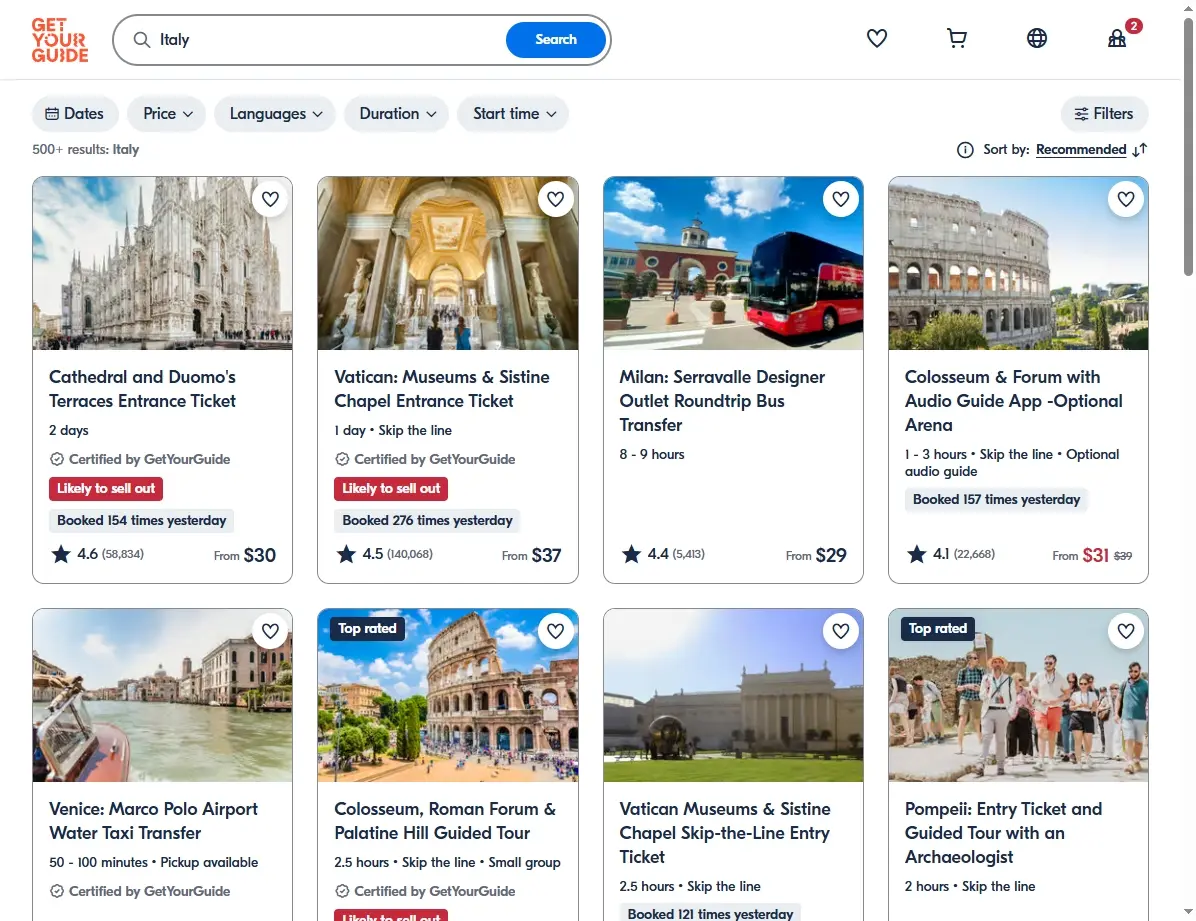Open Pompeii: Entry Ticket and Guided Tour title
The height and width of the screenshot is (921, 1196).
click(x=1003, y=832)
